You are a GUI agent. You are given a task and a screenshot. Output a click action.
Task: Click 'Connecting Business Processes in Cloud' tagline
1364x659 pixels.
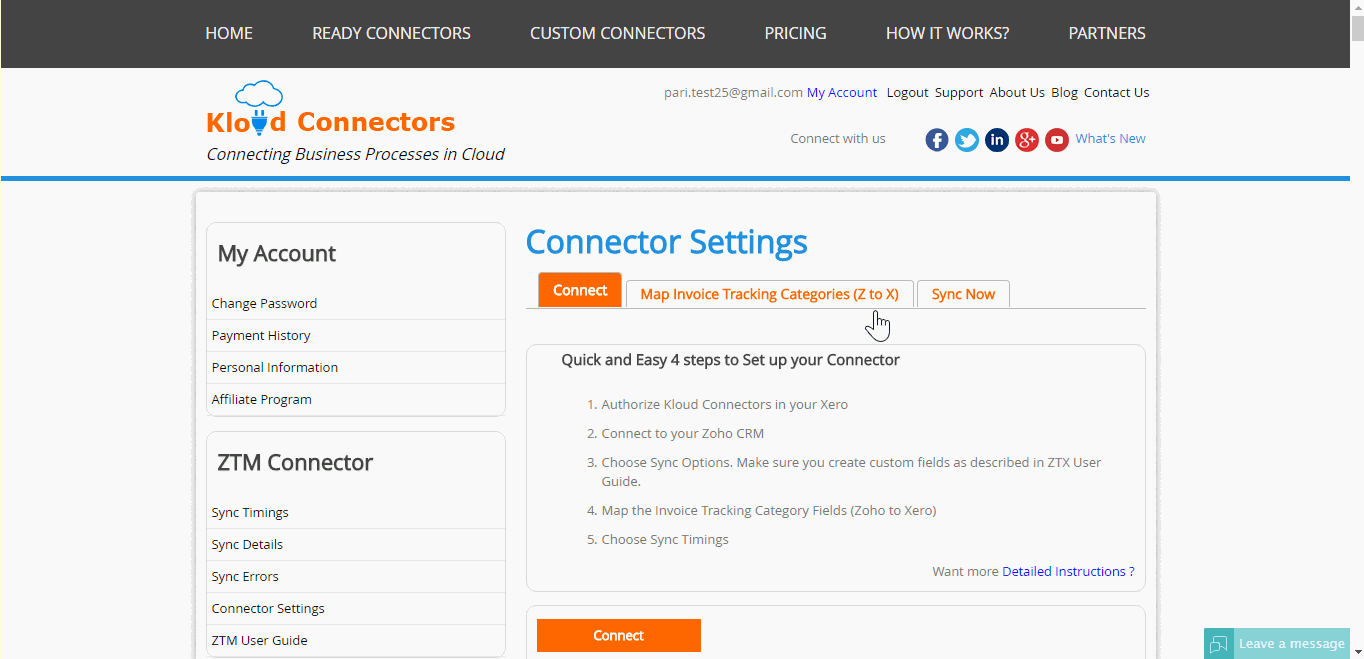tap(355, 154)
